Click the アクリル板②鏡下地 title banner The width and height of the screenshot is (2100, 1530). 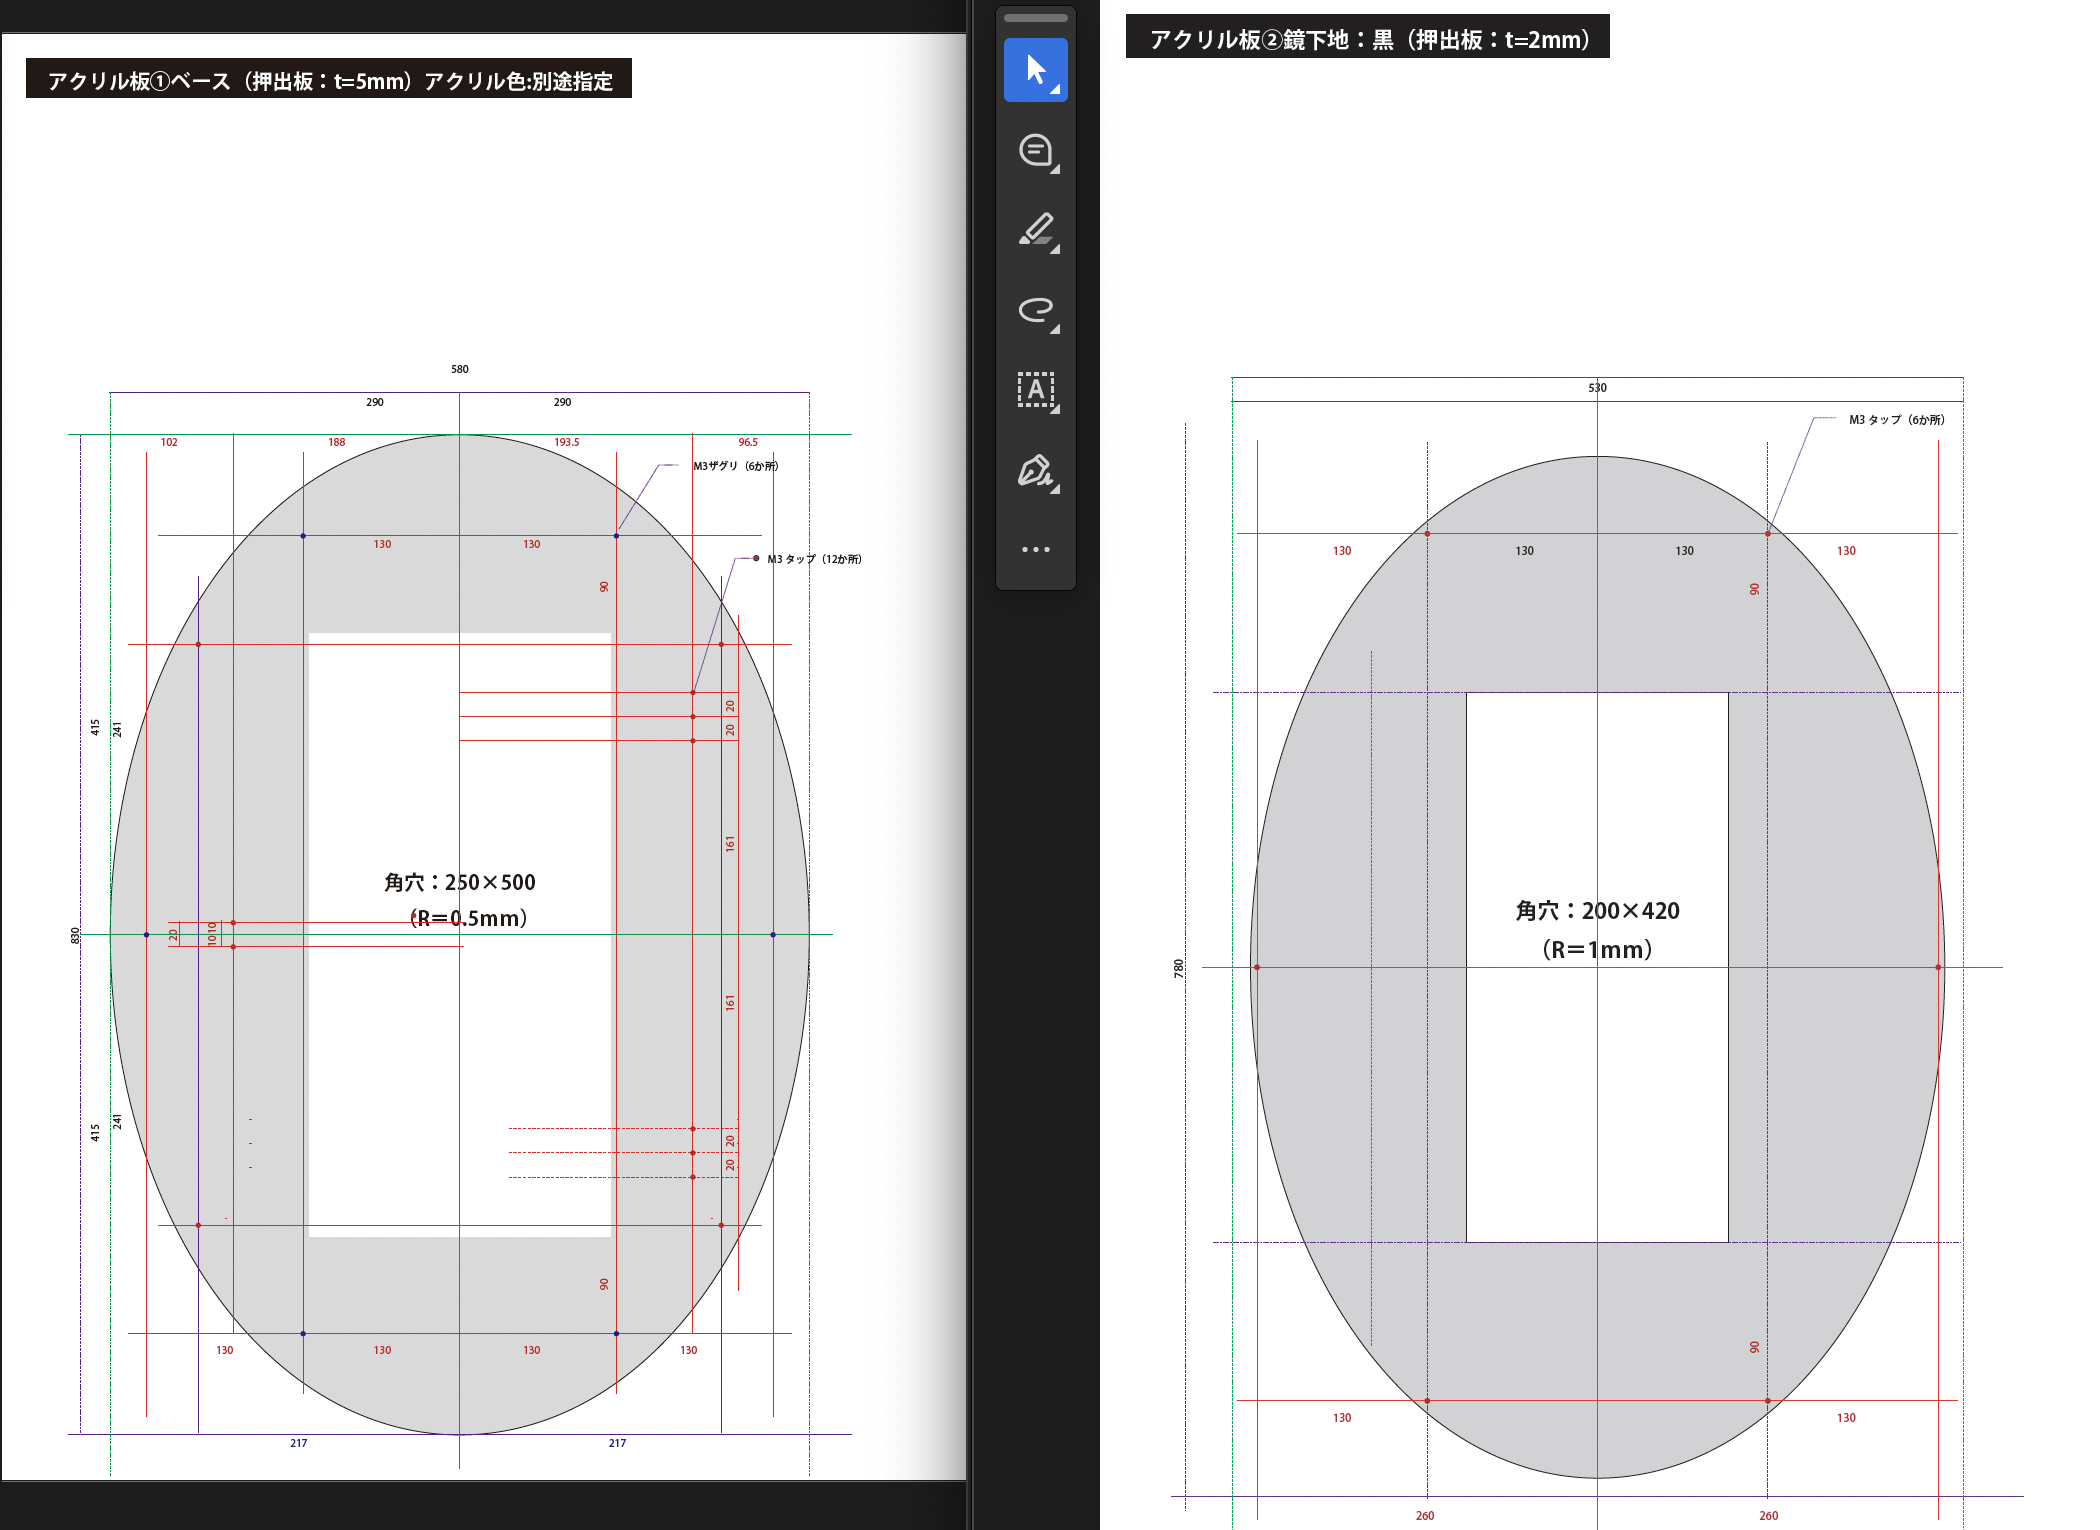[1367, 39]
